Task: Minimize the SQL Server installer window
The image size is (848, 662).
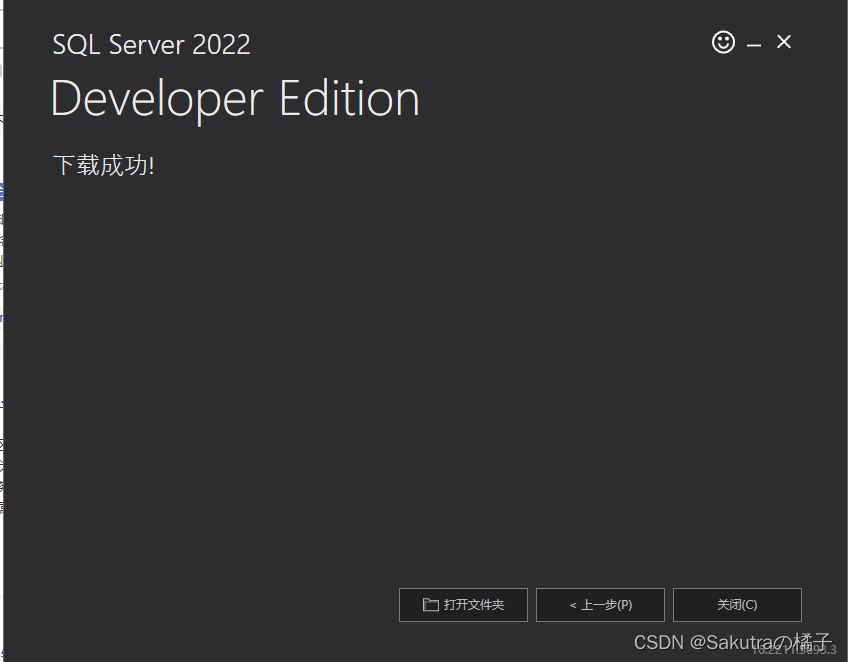Action: coord(754,45)
